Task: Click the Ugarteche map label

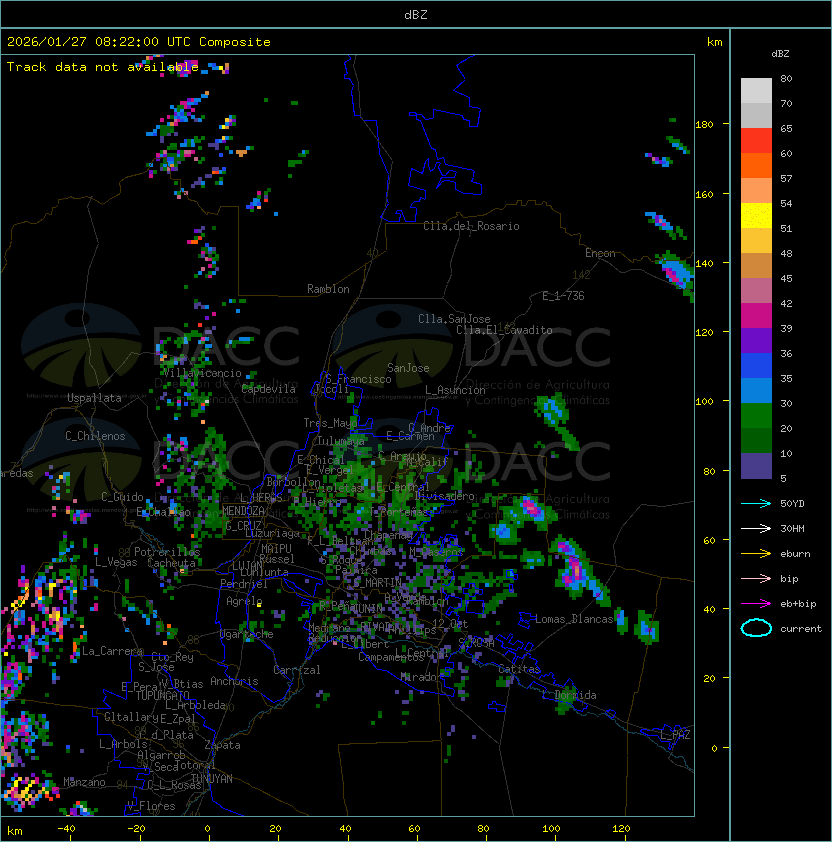Action: tap(247, 634)
